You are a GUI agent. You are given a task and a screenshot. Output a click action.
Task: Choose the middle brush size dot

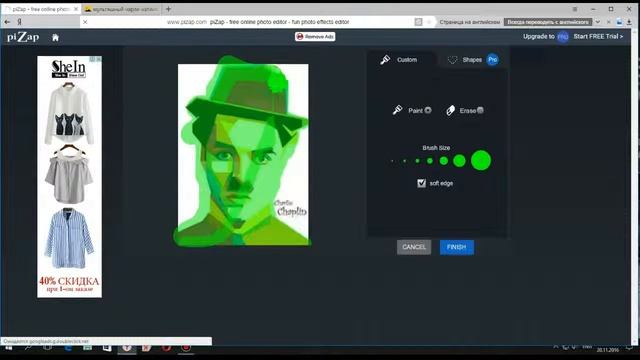430,161
